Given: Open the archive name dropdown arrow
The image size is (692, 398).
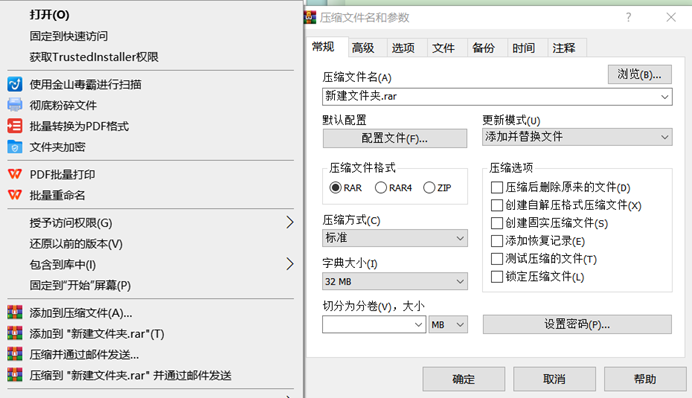Looking at the screenshot, I should click(665, 97).
